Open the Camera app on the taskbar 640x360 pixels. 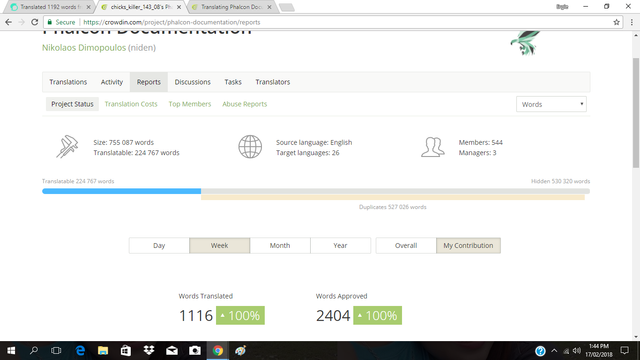coord(195,351)
